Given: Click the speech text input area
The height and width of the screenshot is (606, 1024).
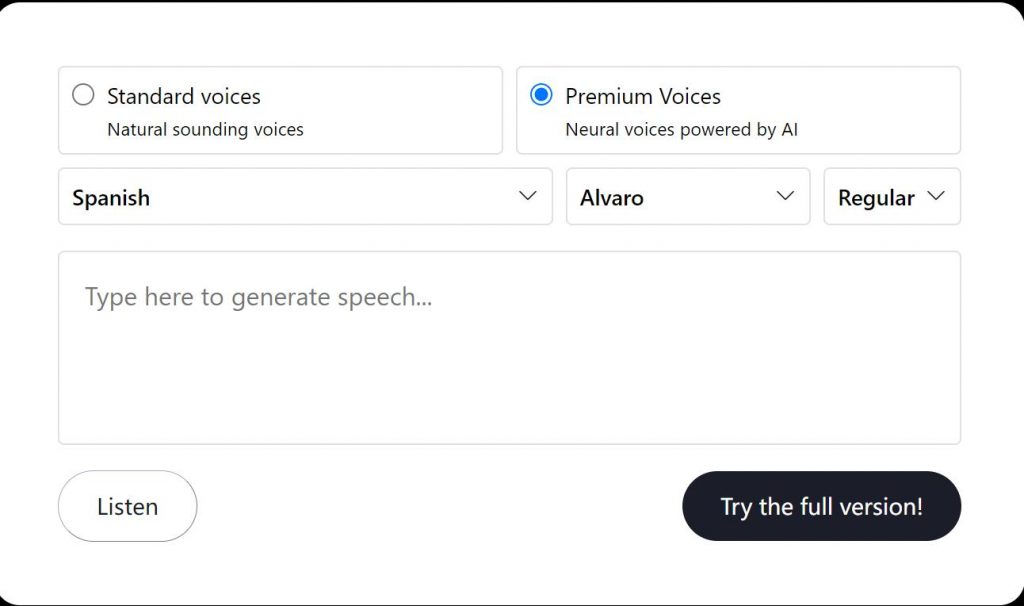Looking at the screenshot, I should [511, 347].
